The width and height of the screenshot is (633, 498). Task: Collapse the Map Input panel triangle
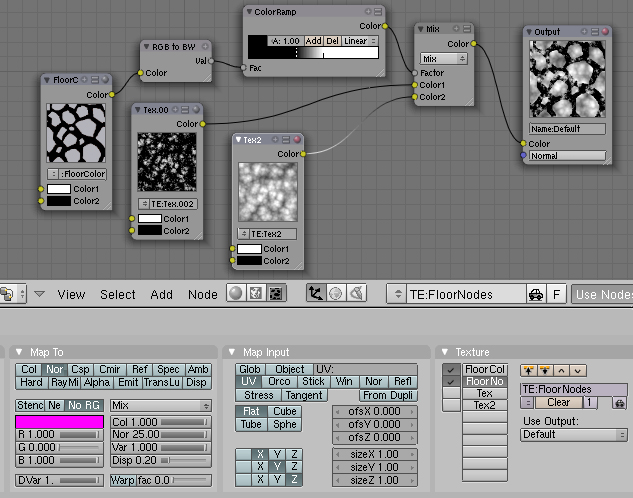(x=232, y=352)
